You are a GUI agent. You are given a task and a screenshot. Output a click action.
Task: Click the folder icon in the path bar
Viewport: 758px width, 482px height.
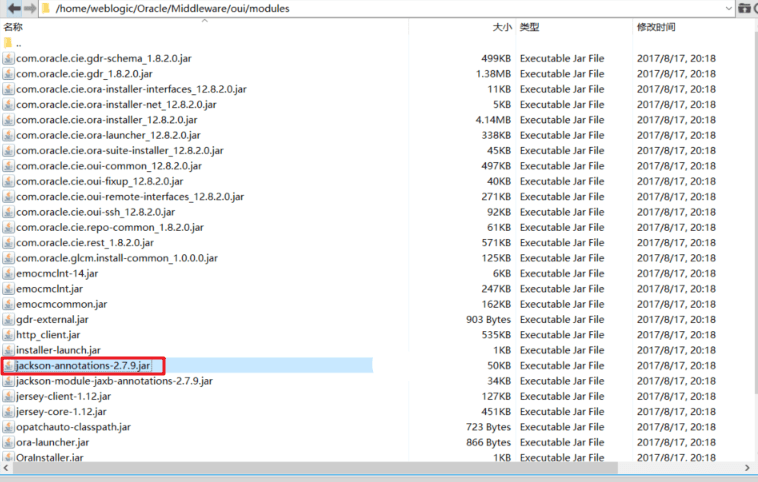coord(47,8)
